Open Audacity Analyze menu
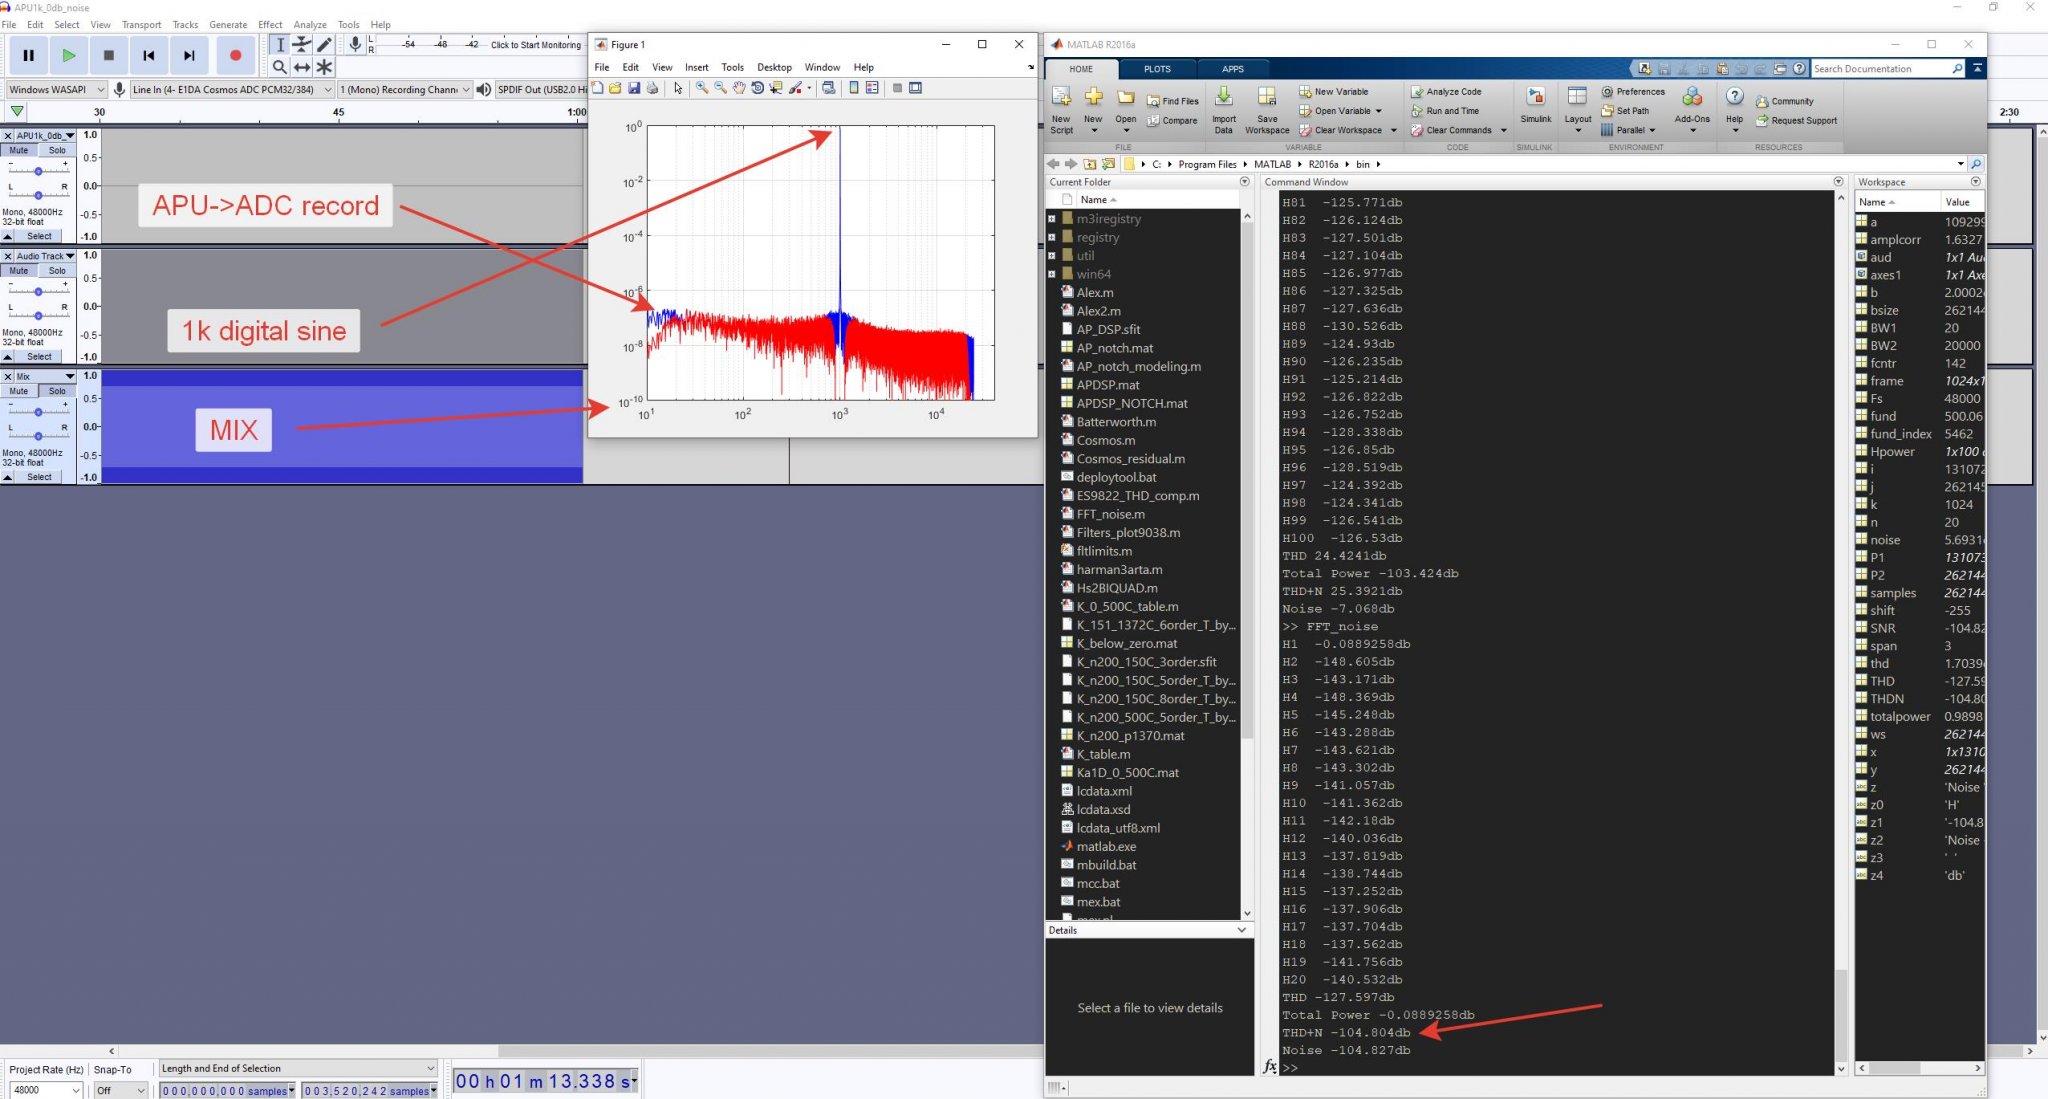Image resolution: width=2048 pixels, height=1099 pixels. coord(310,24)
